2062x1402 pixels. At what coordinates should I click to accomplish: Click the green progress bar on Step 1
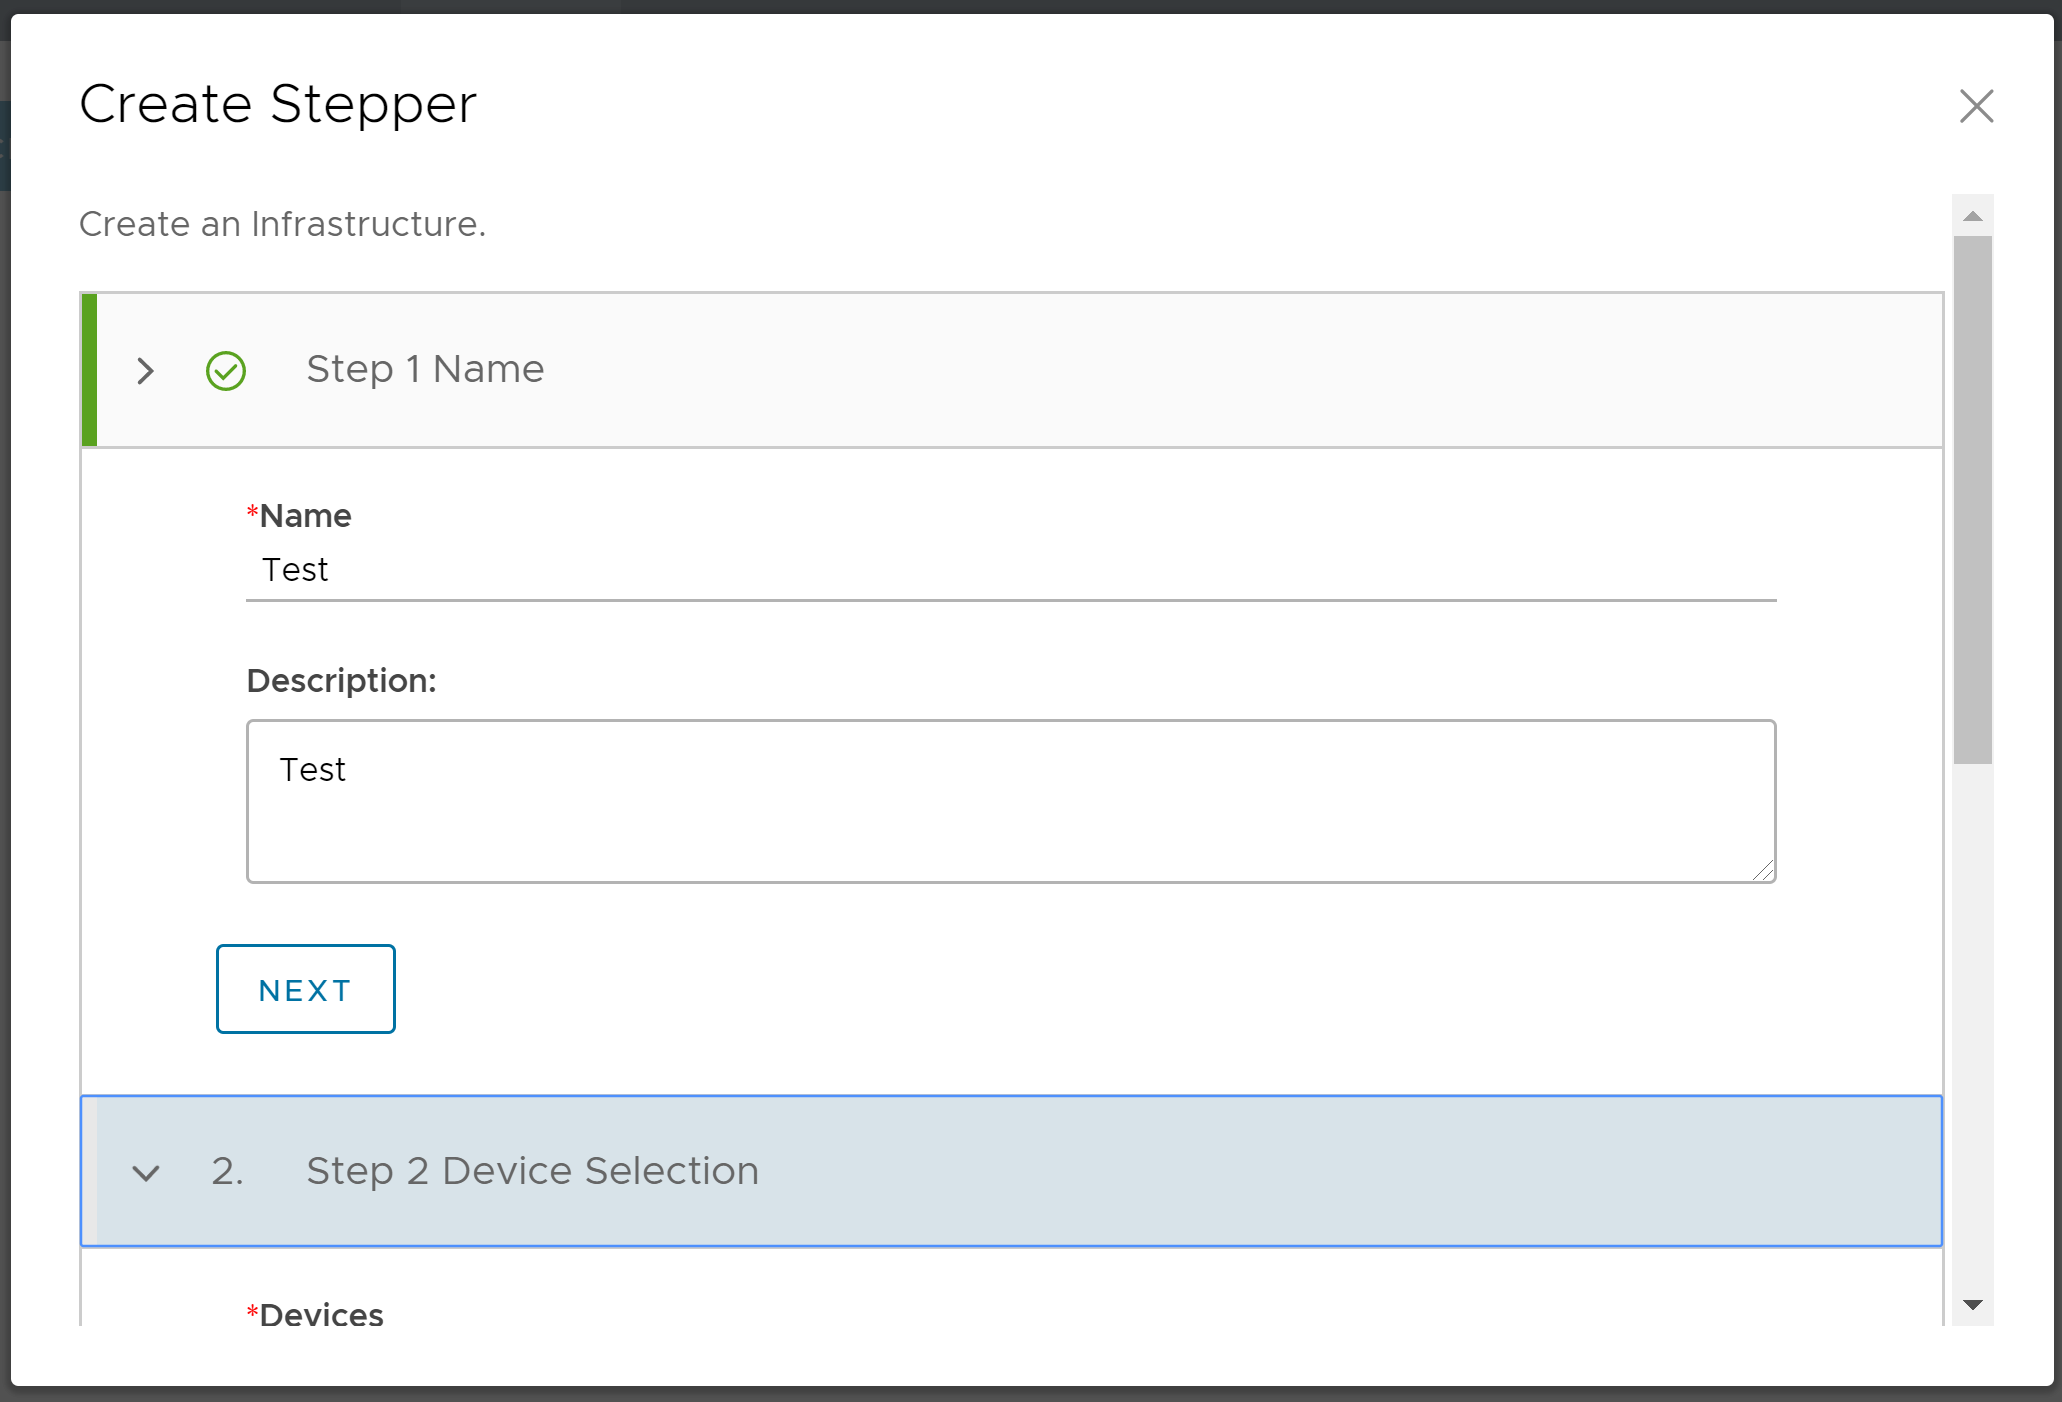point(88,370)
